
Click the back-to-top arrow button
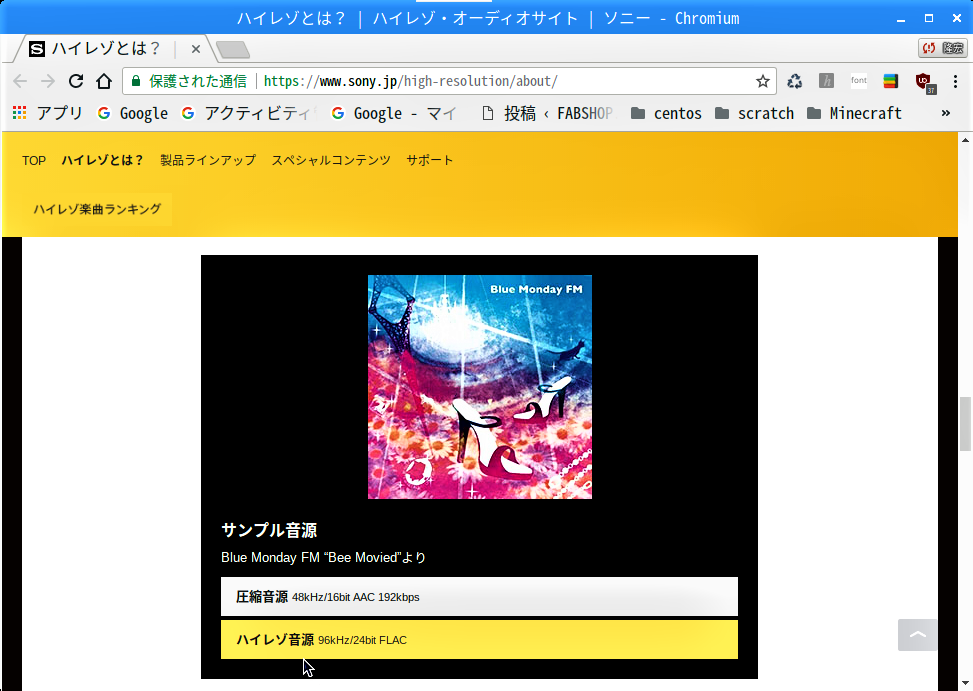(918, 635)
